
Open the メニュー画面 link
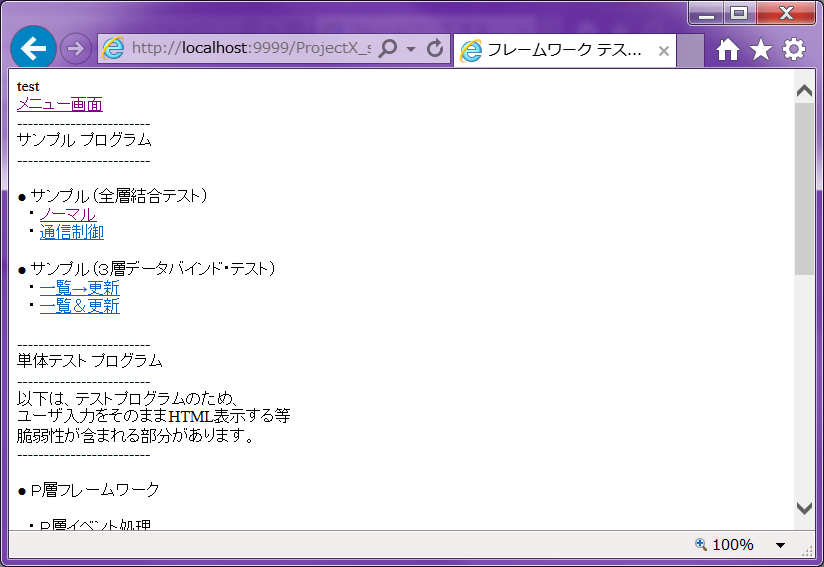tap(59, 105)
